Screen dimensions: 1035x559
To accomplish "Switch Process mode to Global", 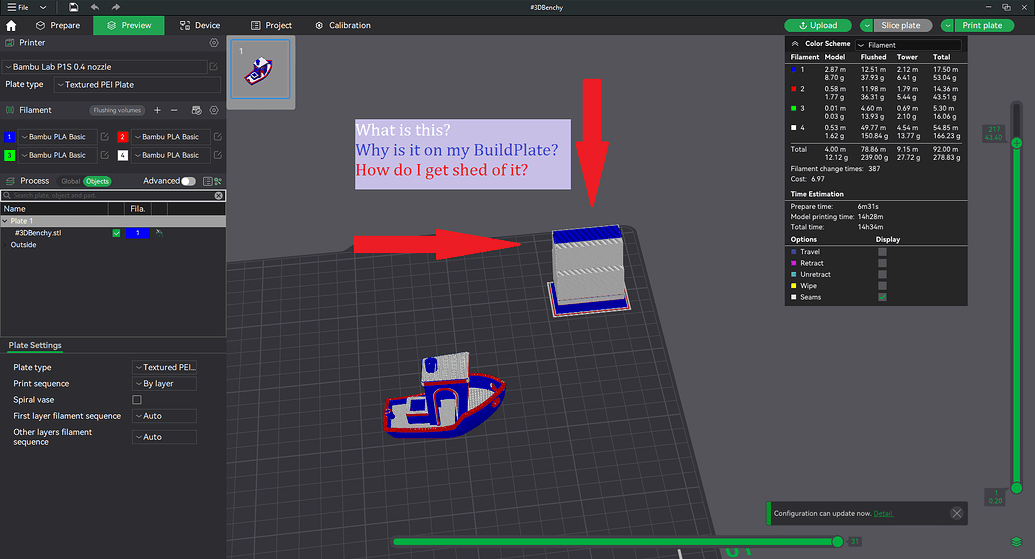I will click(x=70, y=181).
